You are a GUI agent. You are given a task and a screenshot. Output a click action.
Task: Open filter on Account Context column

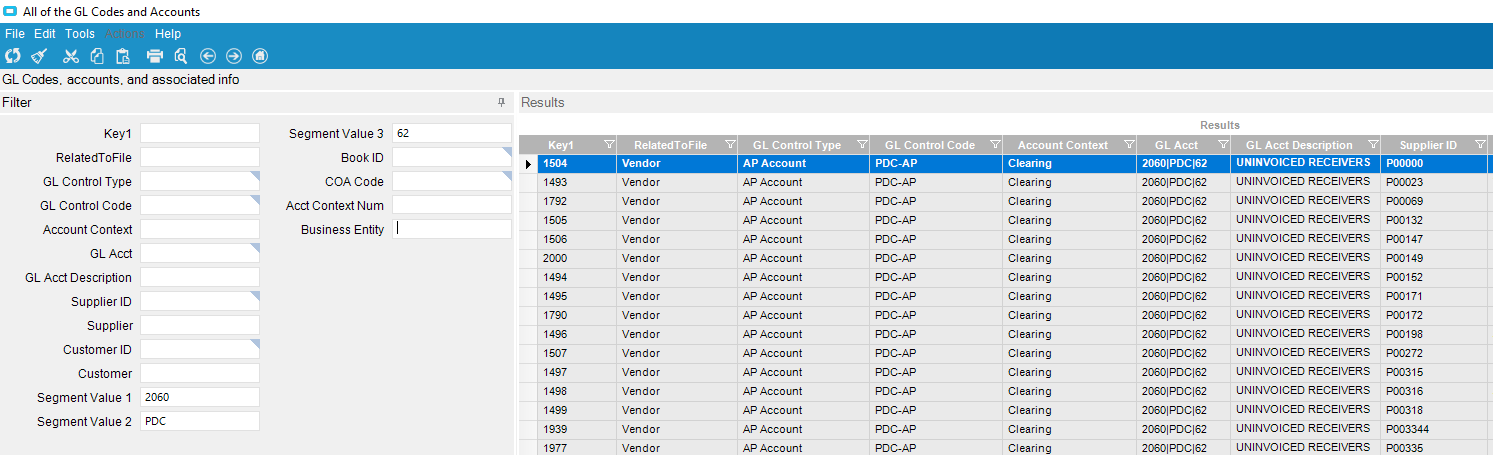click(1129, 145)
